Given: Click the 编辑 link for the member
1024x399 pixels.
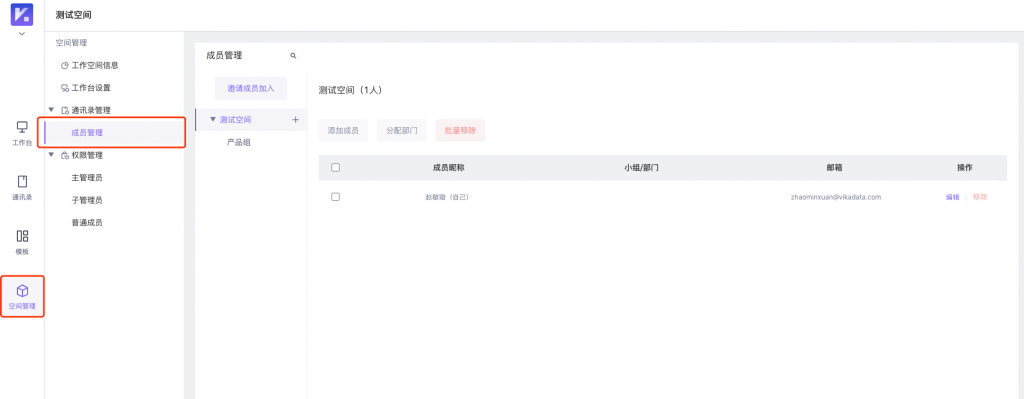Looking at the screenshot, I should (x=953, y=197).
